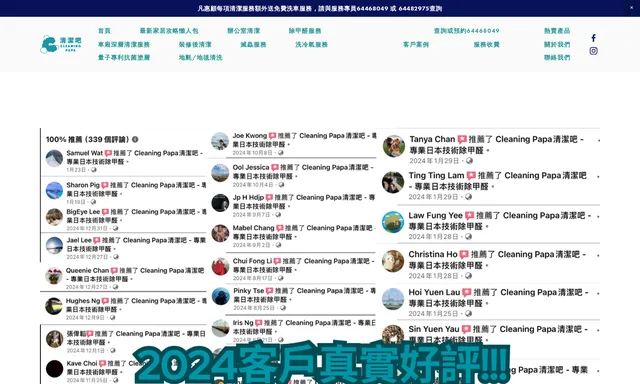The image size is (640, 384).
Task: Open 洗冷氣服務 menu item
Action: 311,44
